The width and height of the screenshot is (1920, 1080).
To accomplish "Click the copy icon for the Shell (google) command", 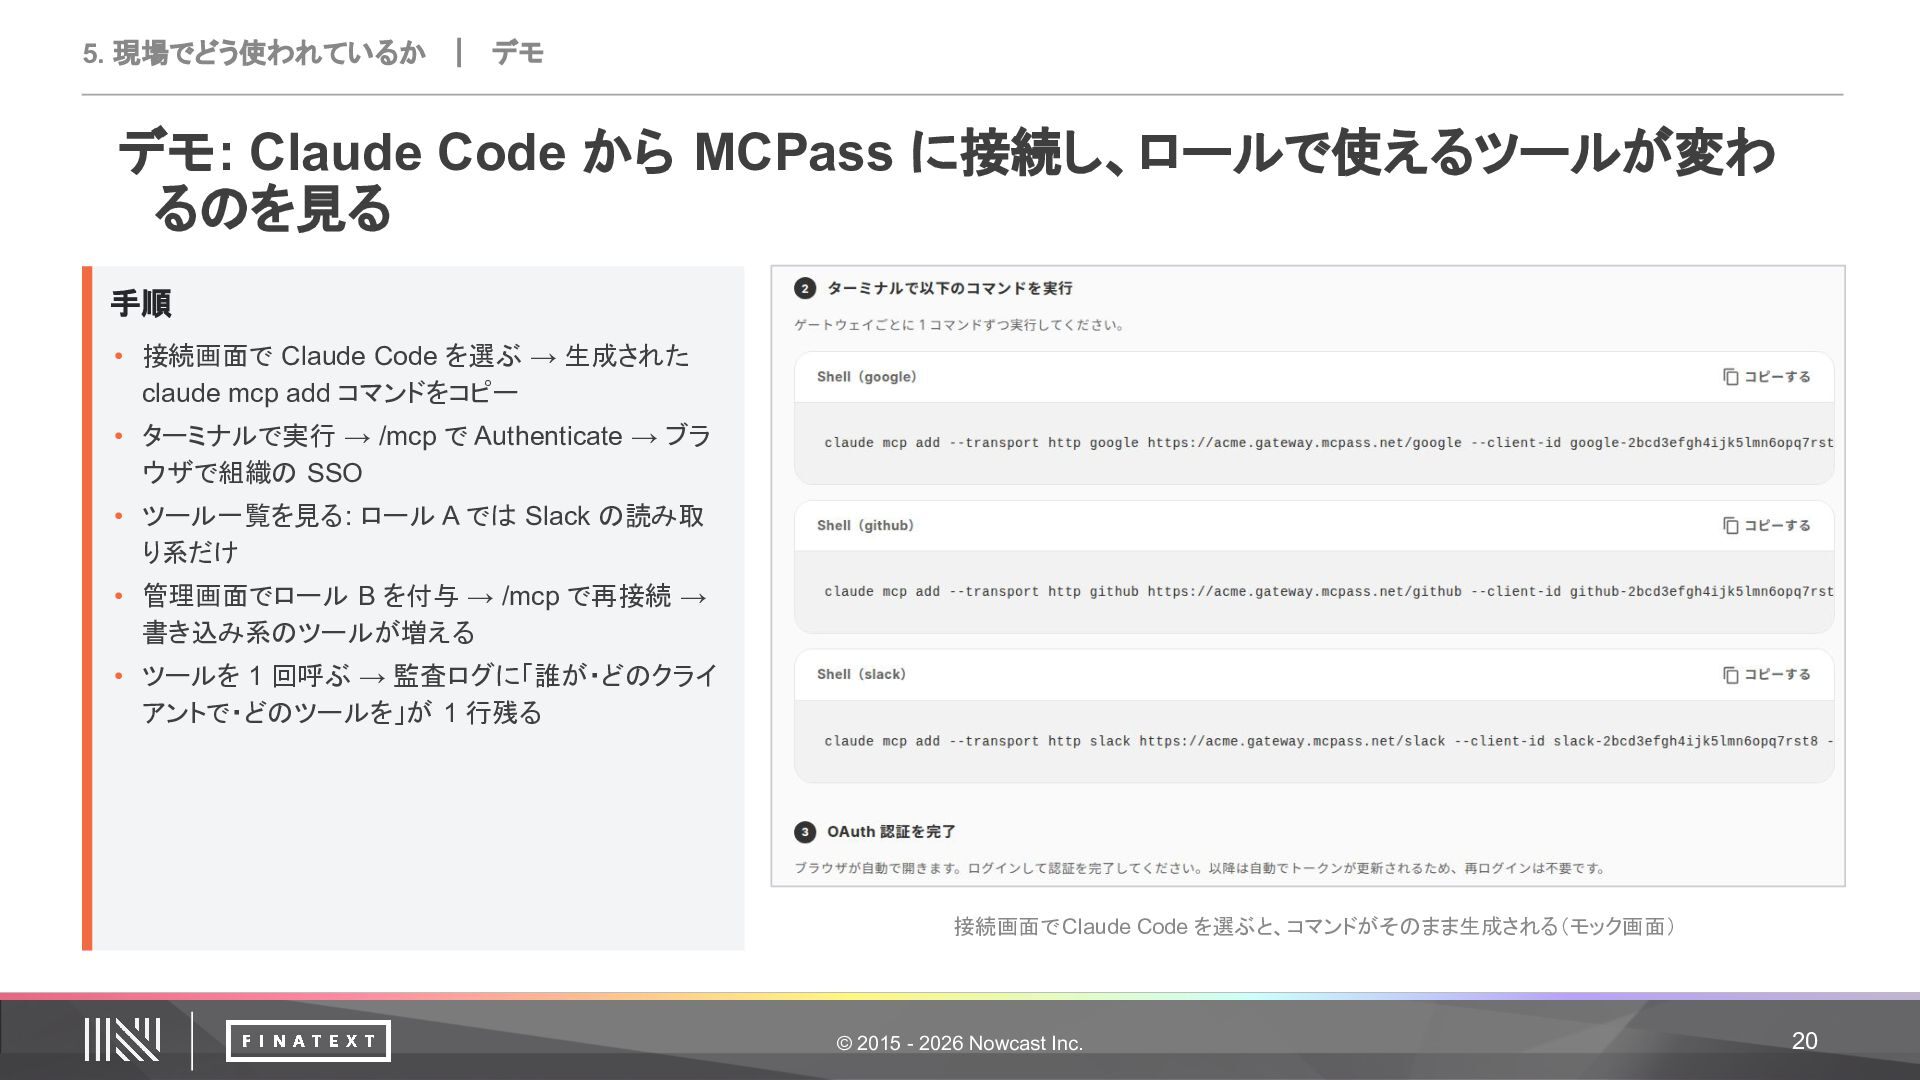I will 1730,377.
